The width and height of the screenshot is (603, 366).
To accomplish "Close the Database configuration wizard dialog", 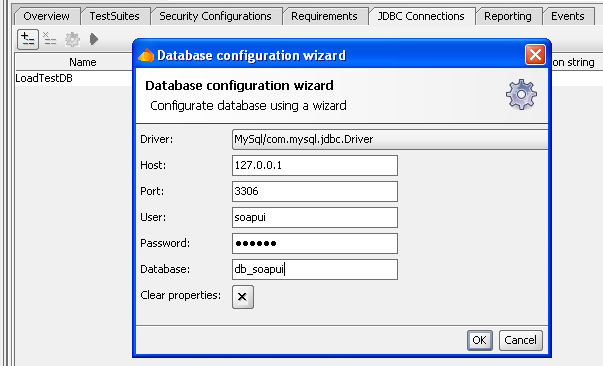I will [535, 55].
